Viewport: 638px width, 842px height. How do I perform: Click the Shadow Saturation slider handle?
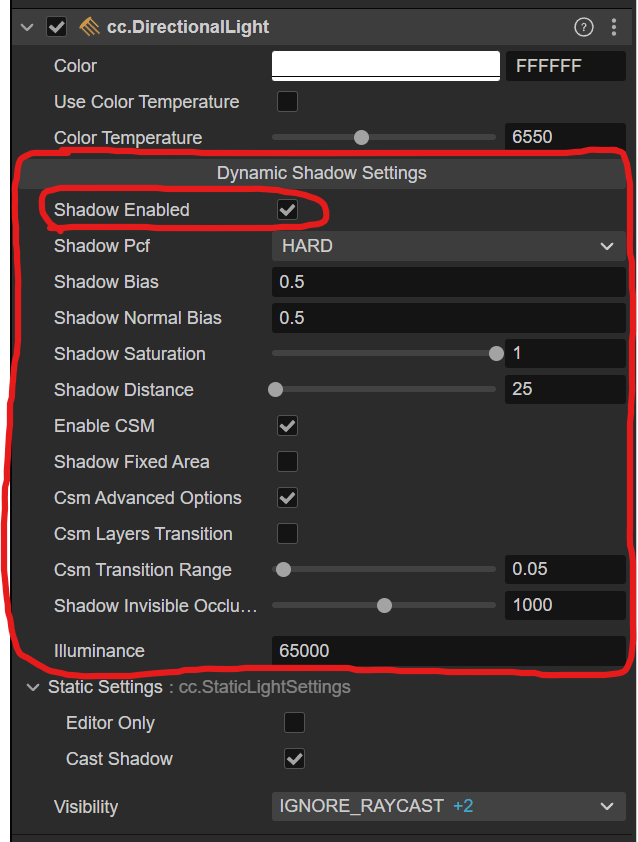(x=495, y=354)
